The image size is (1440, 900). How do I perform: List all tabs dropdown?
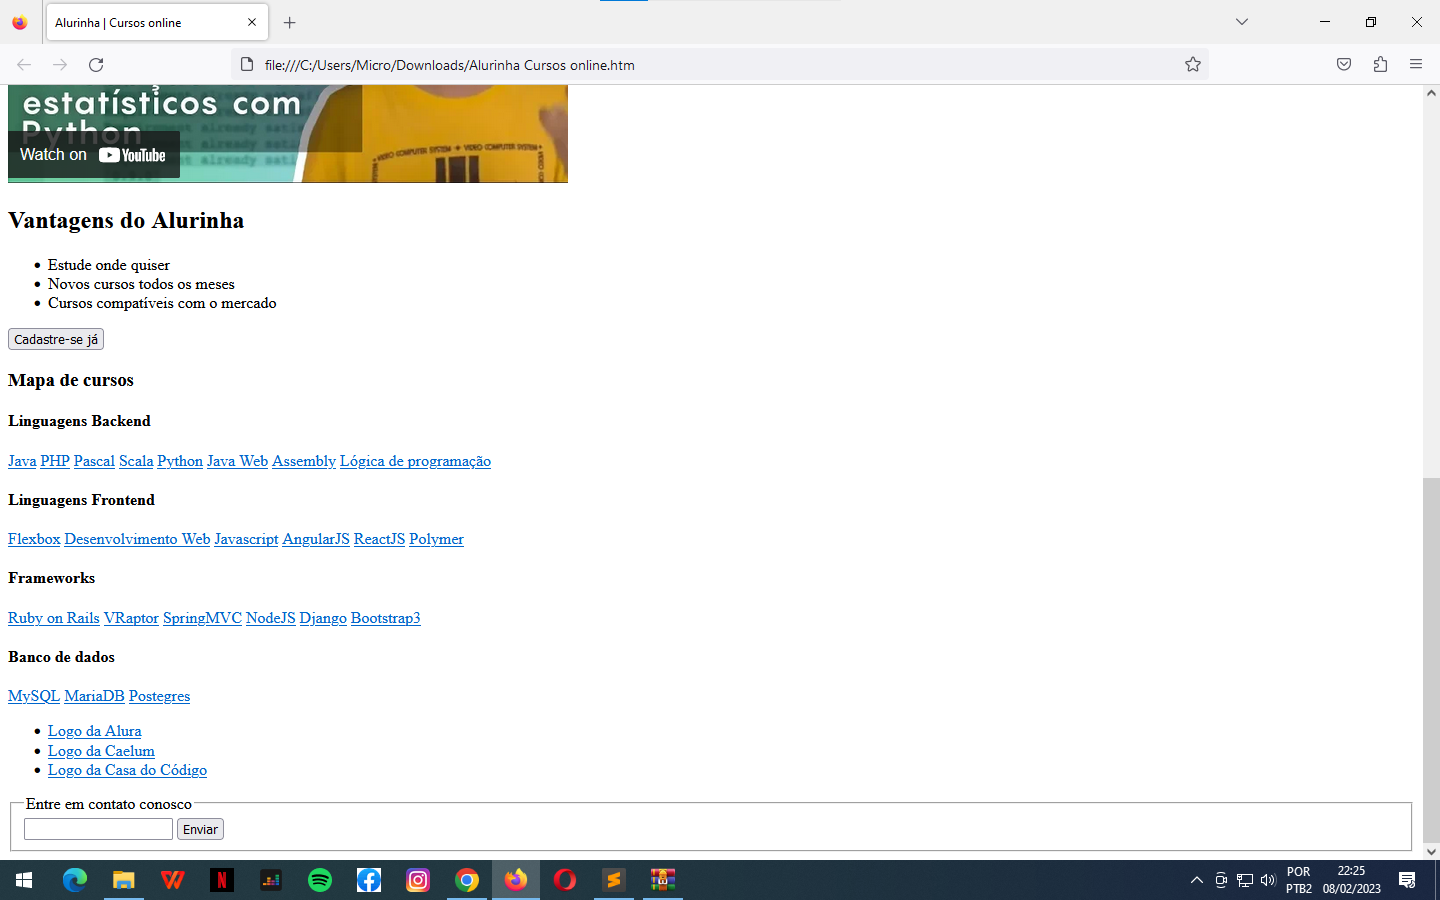pos(1242,22)
